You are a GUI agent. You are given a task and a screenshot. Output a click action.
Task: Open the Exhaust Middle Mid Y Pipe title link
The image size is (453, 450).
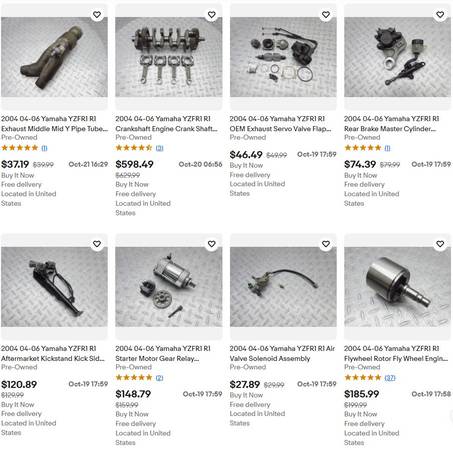tap(54, 124)
